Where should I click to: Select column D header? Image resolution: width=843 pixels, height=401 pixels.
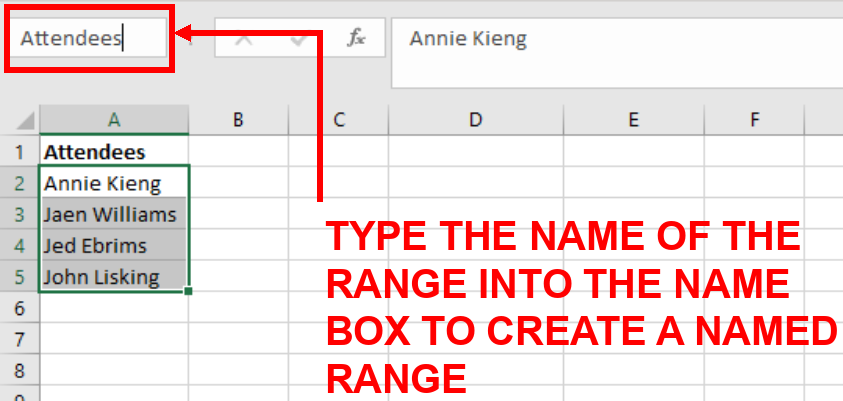[476, 120]
